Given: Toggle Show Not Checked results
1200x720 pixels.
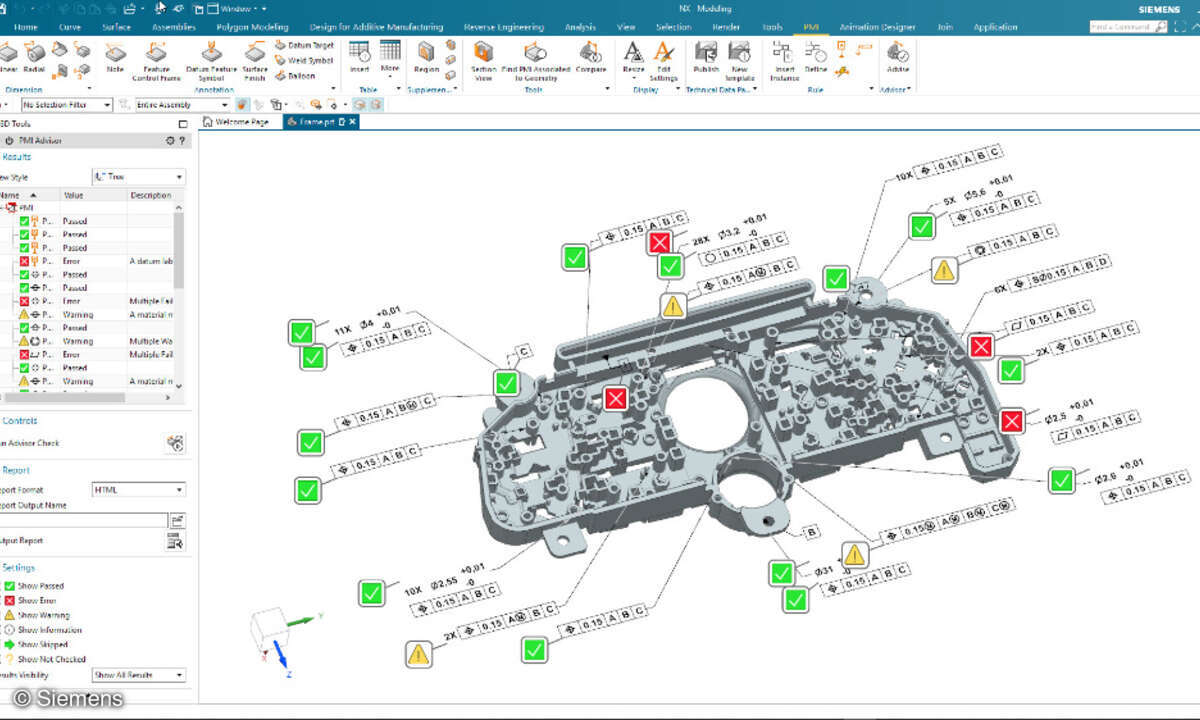Looking at the screenshot, I should click(44, 659).
